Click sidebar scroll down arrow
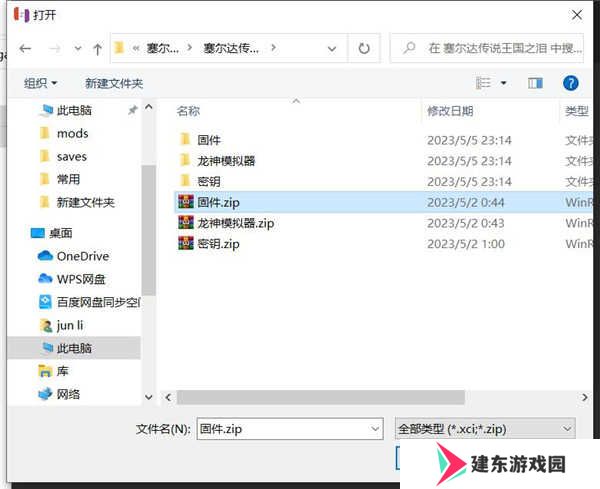Screen dimensions: 600x489 point(148,398)
